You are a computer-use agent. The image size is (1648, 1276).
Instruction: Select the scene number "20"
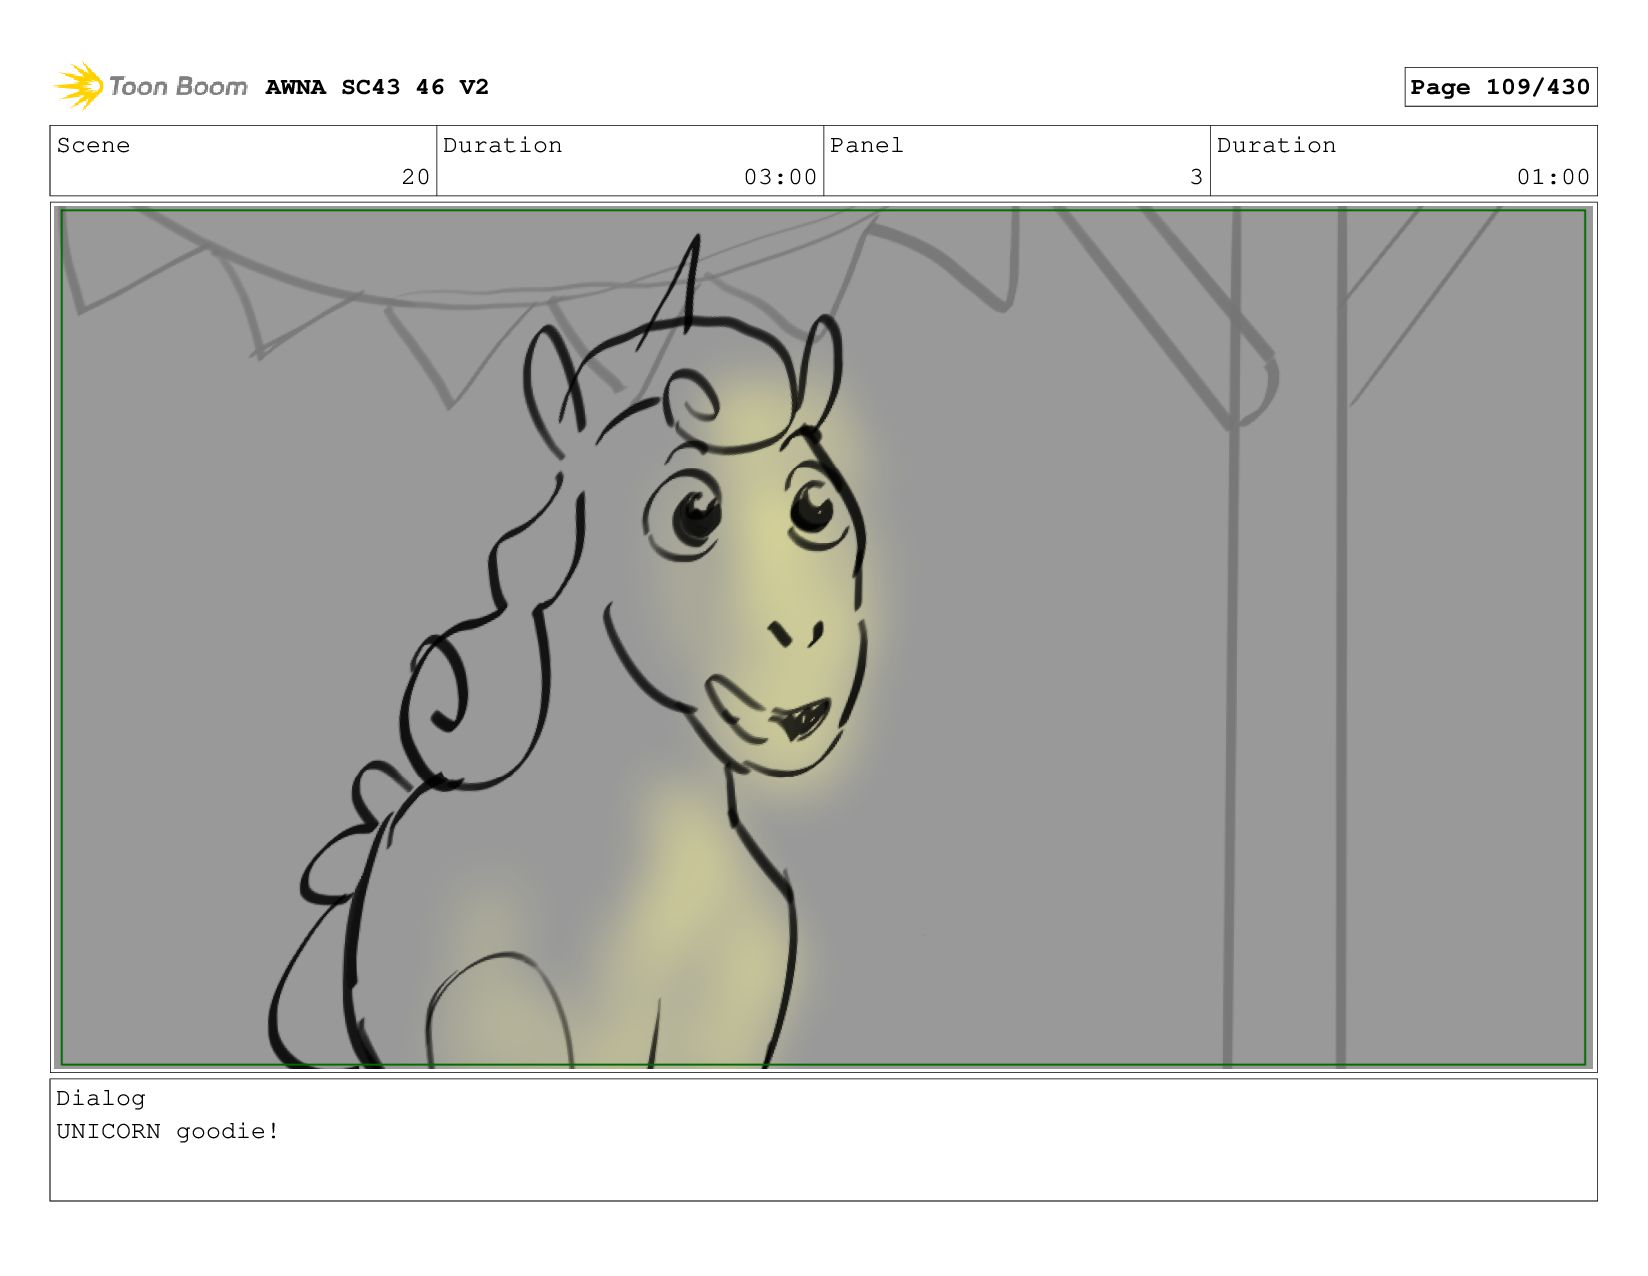(x=416, y=177)
